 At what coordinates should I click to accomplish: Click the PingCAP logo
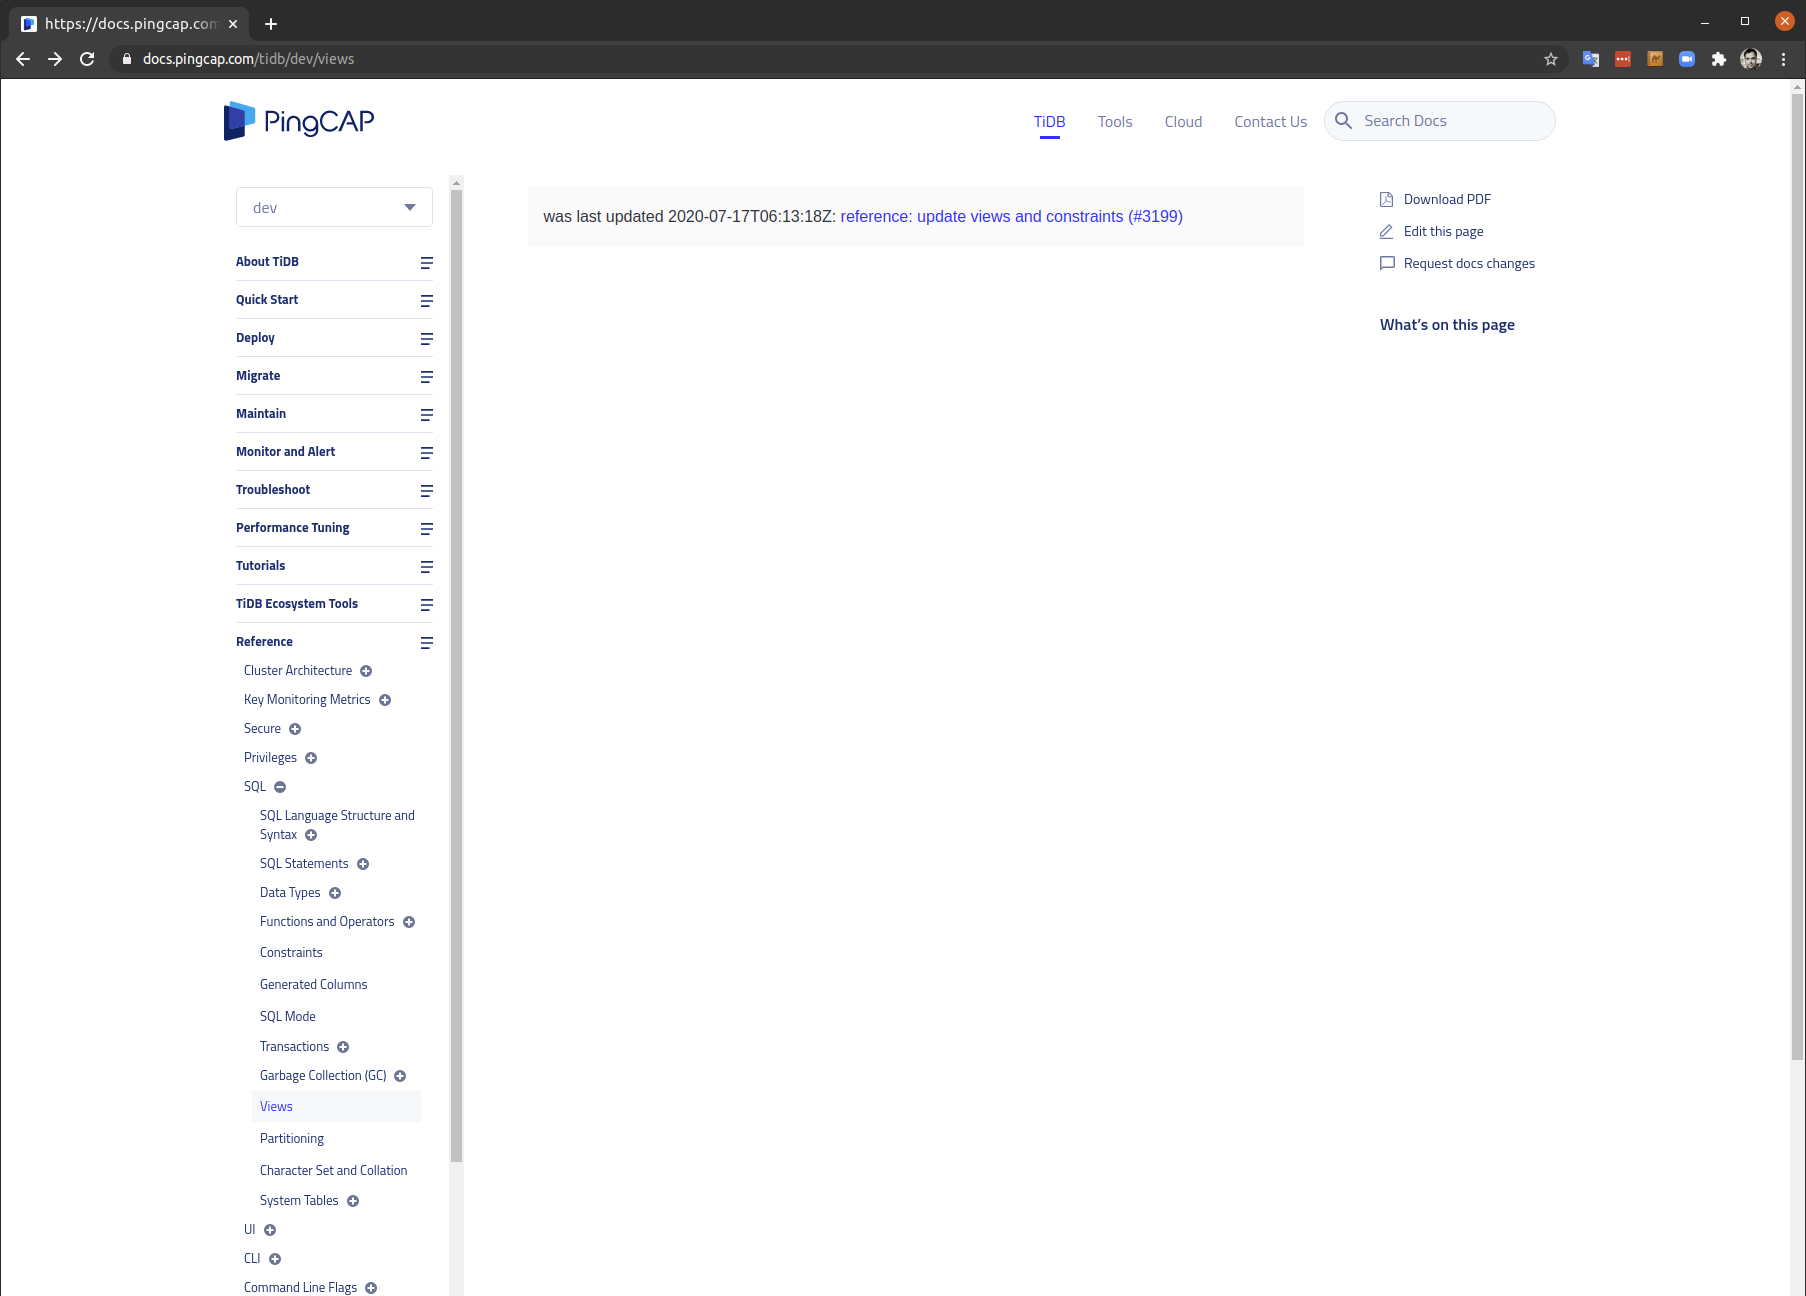click(298, 121)
